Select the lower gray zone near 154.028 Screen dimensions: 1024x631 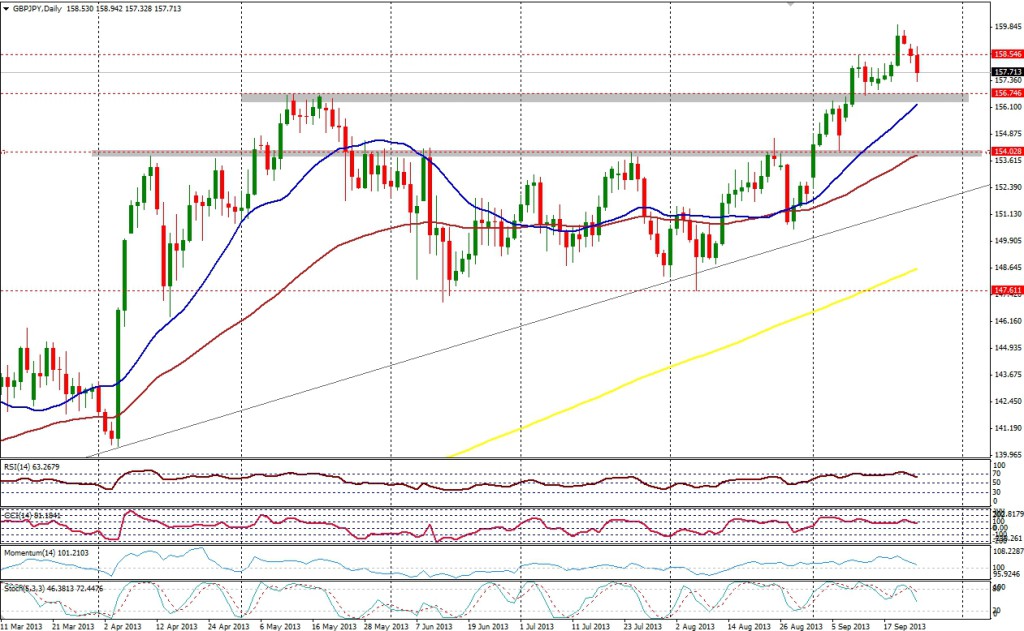click(500, 153)
